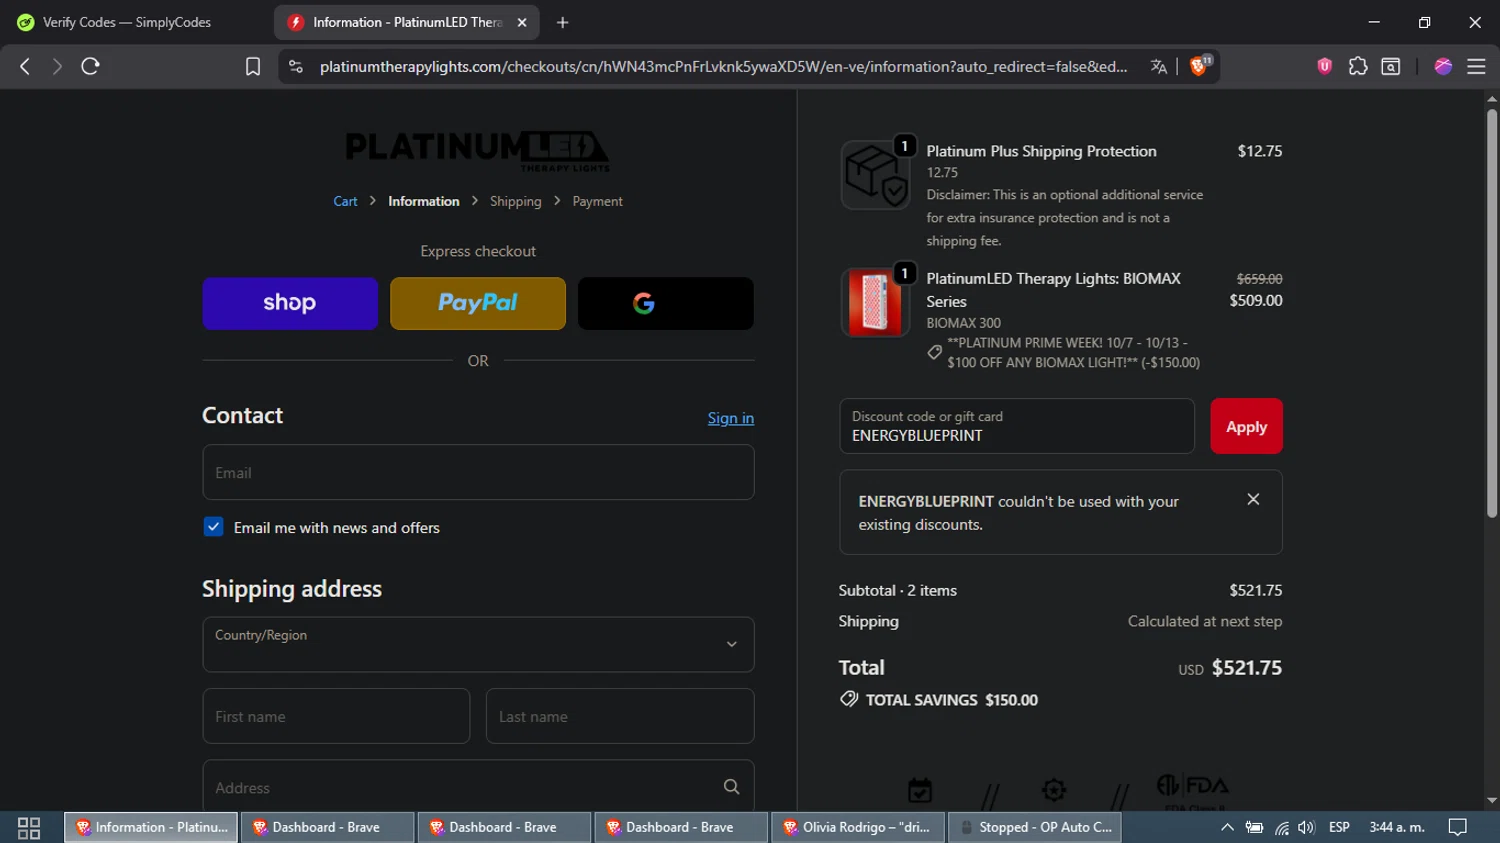1500x843 pixels.
Task: Apply the discount code
Action: tap(1246, 426)
